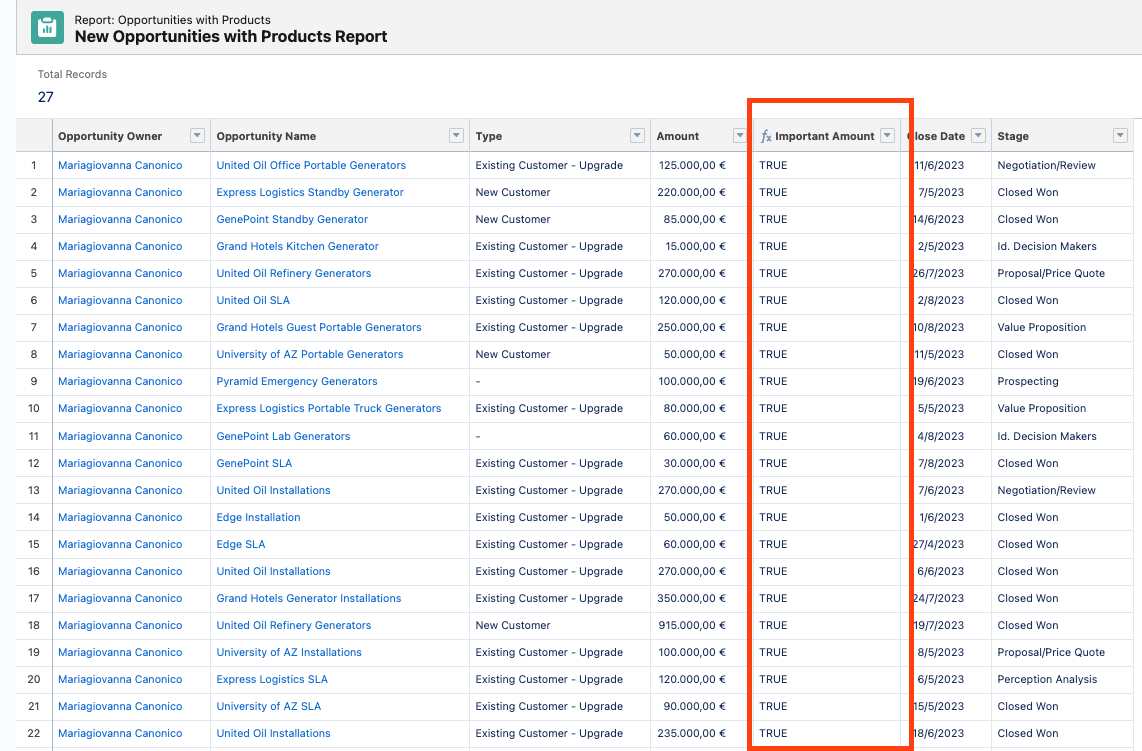Open the United Oil SLA opportunity

(x=253, y=300)
